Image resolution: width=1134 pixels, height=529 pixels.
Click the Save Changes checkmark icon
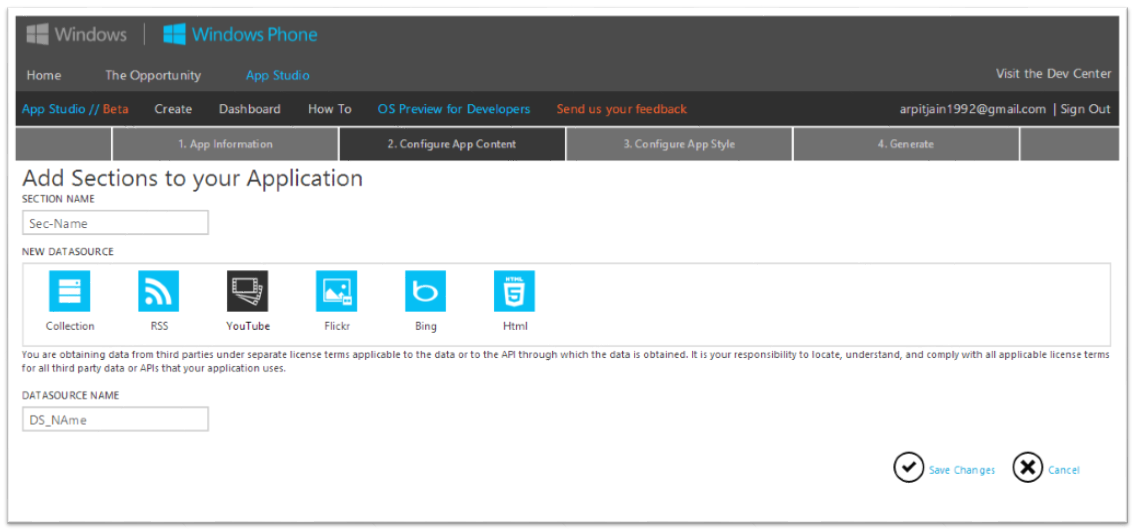908,467
